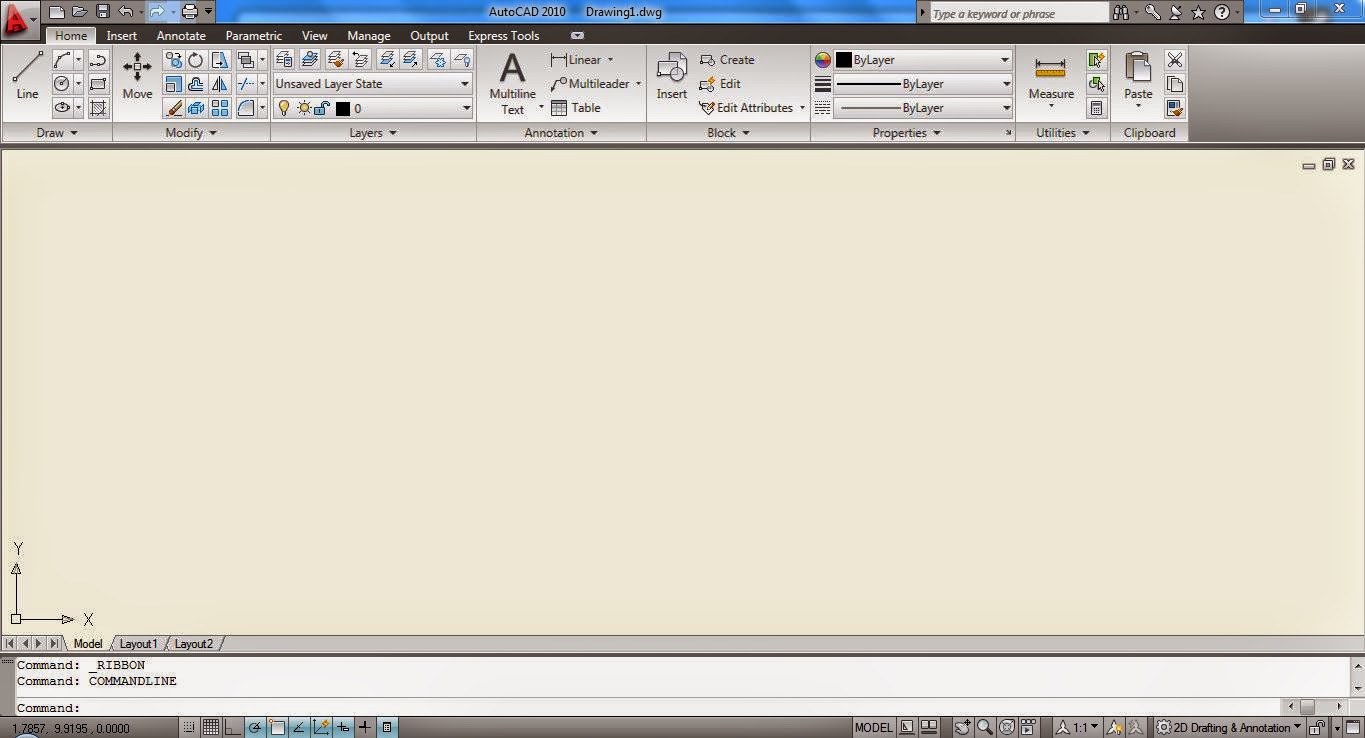The image size is (1365, 738).
Task: Select the Rectangle tool in Draw panel
Action: 98,84
